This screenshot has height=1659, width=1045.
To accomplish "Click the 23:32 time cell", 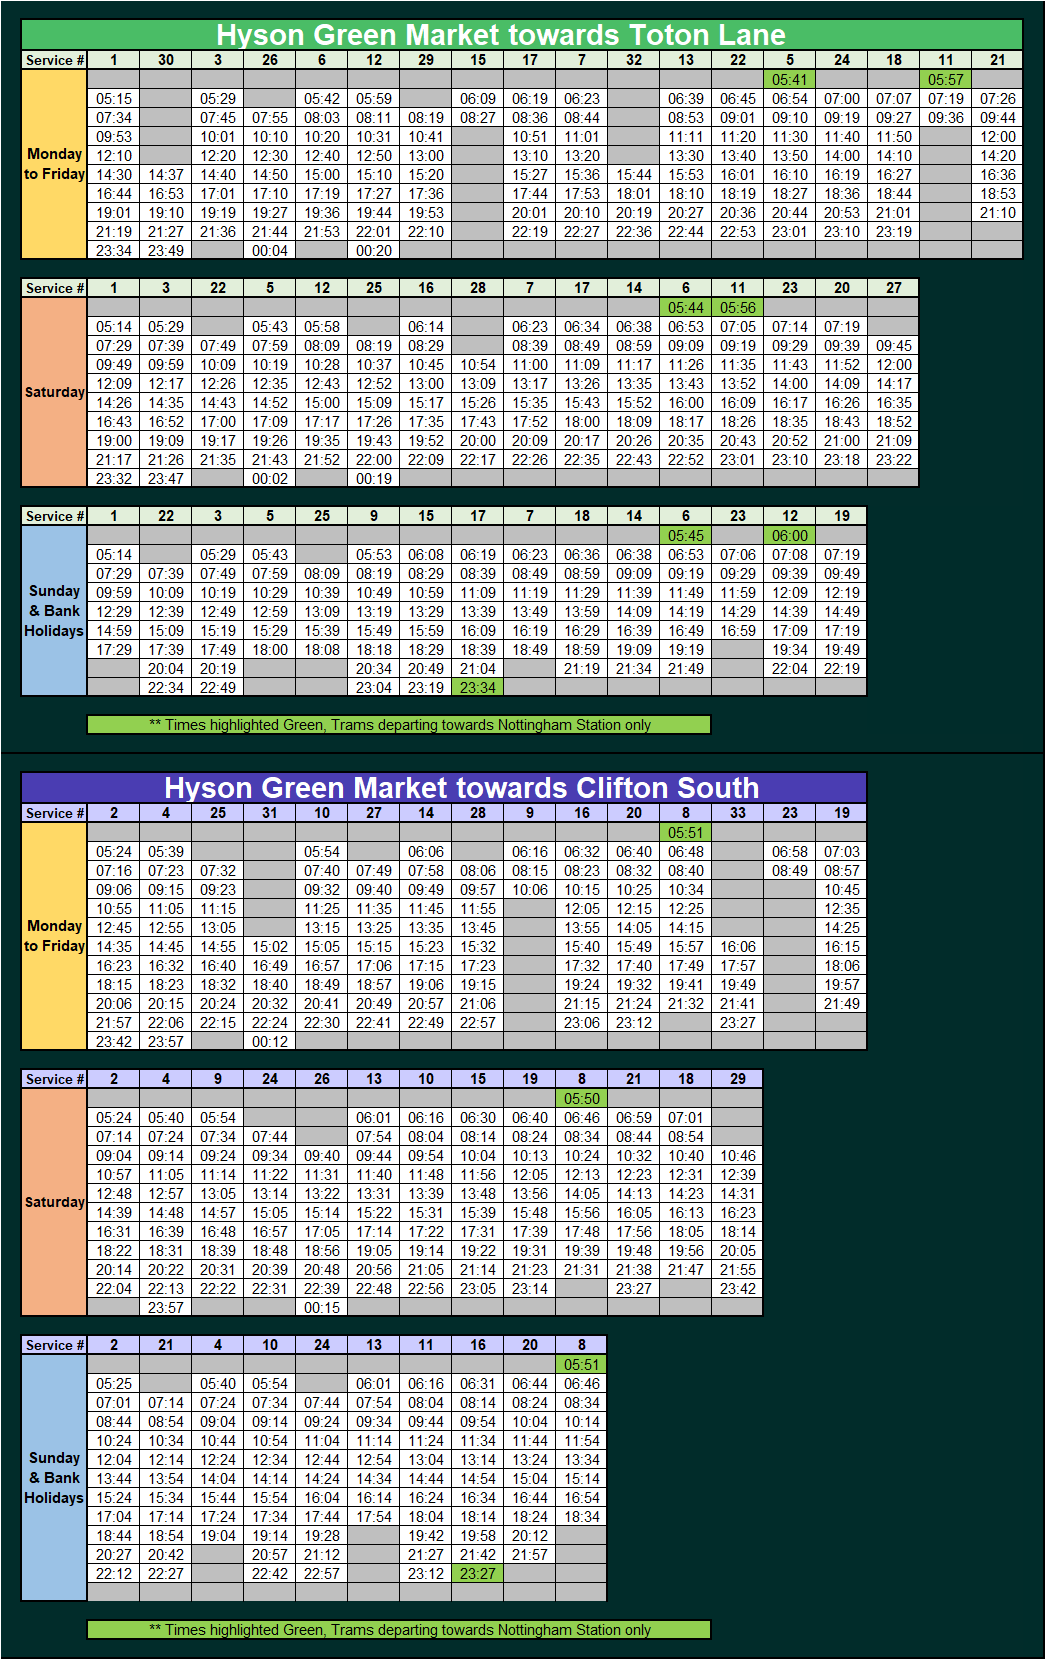I will tap(114, 478).
